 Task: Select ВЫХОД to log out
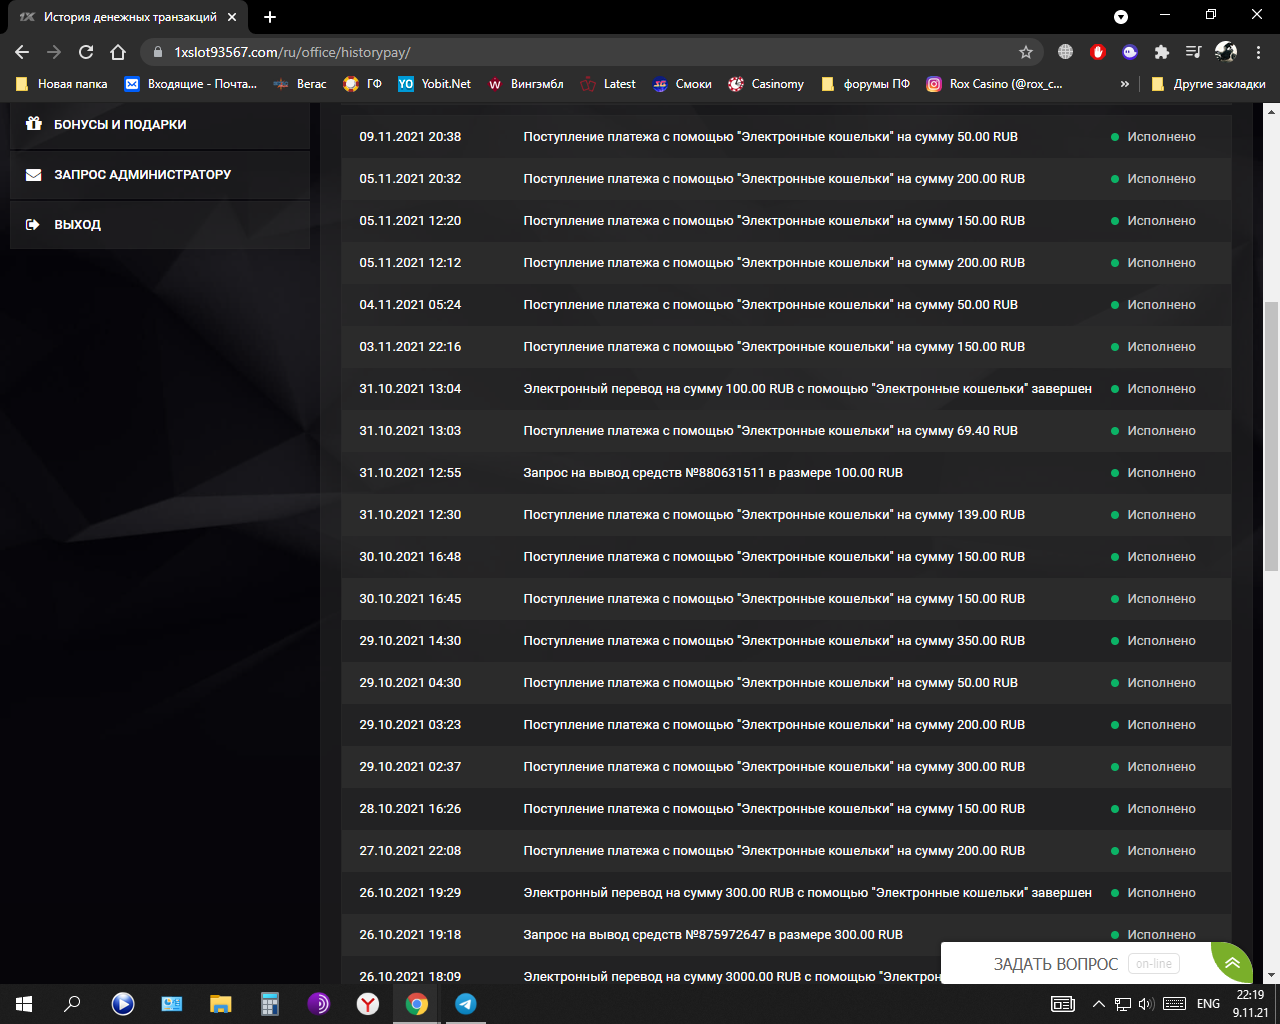(x=160, y=225)
